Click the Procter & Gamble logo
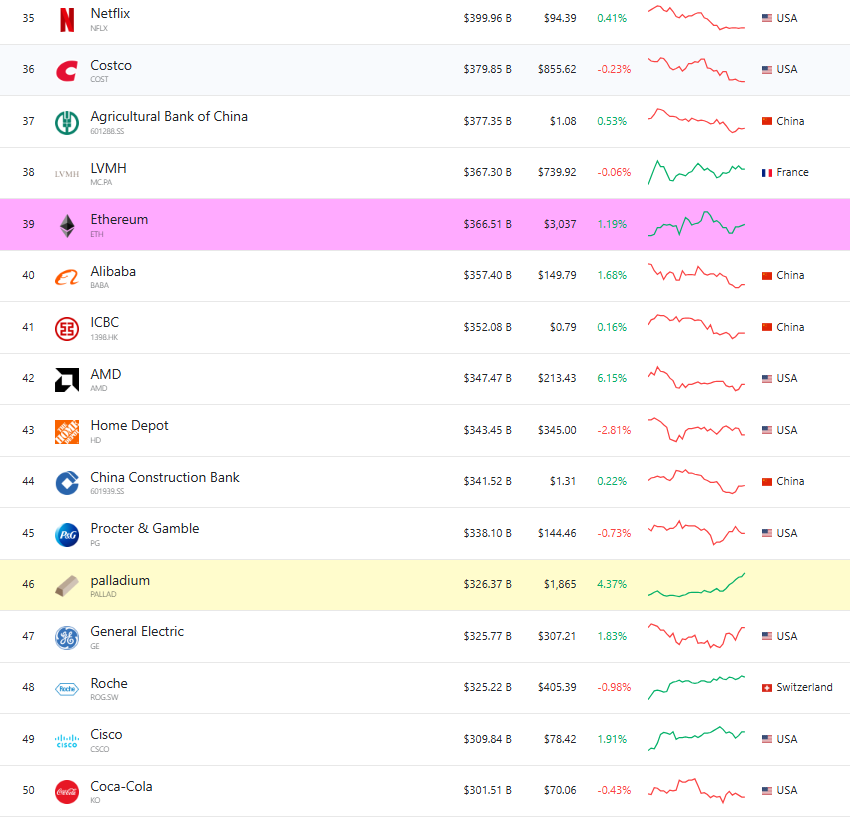The width and height of the screenshot is (851, 817). click(67, 535)
